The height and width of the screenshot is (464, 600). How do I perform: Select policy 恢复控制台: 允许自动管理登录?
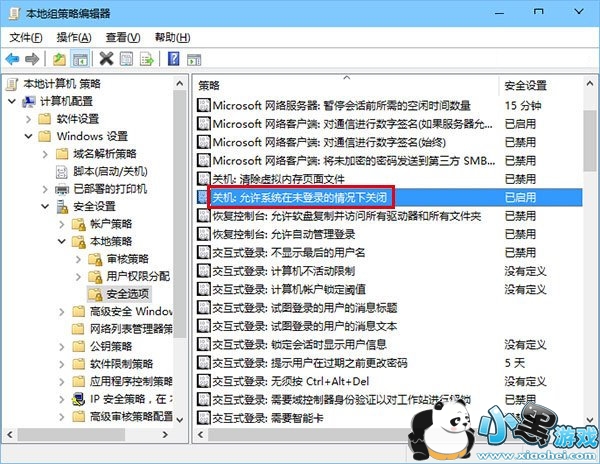284,234
